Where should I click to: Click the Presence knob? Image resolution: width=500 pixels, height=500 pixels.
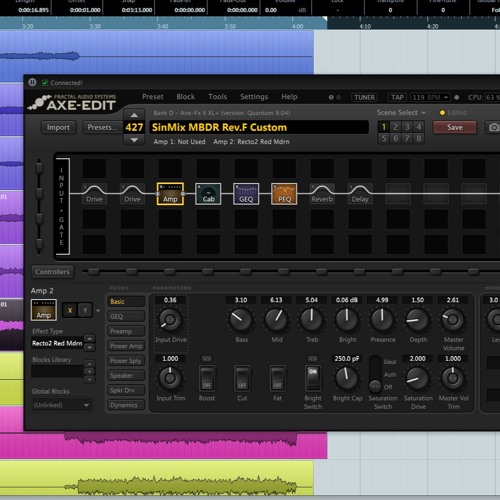(x=382, y=320)
